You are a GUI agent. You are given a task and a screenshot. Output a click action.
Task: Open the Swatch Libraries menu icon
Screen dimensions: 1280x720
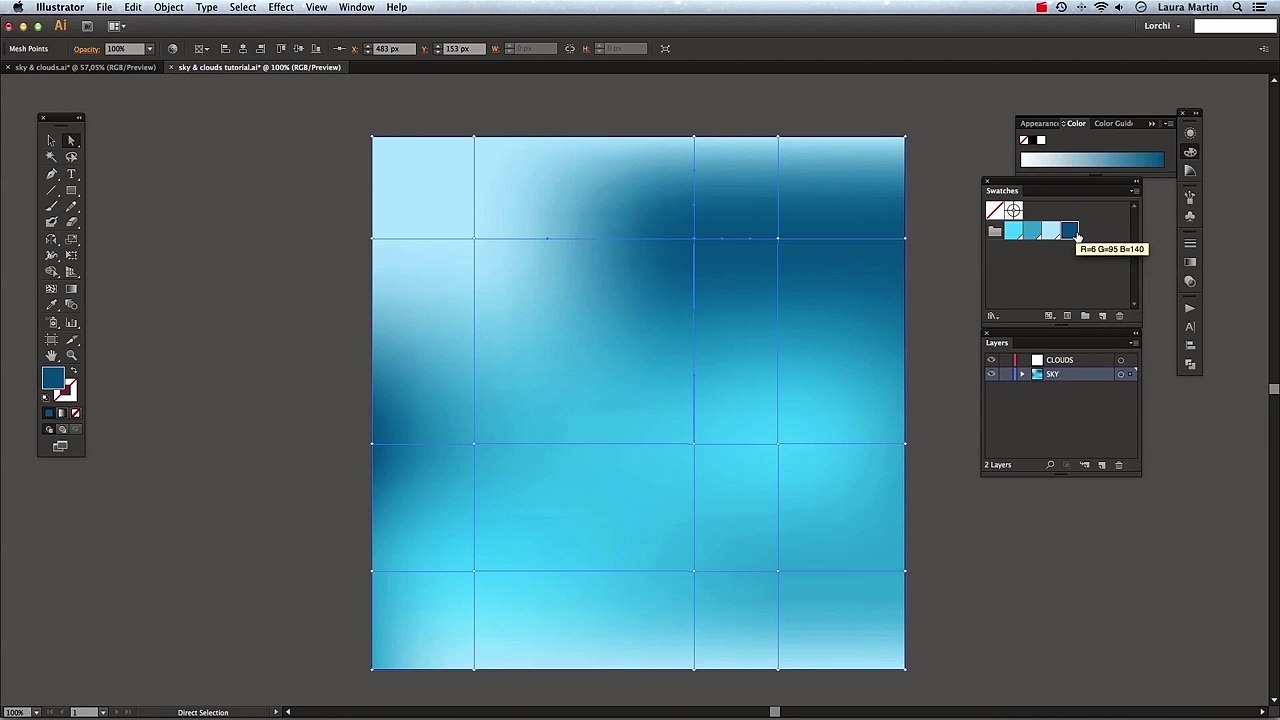992,316
